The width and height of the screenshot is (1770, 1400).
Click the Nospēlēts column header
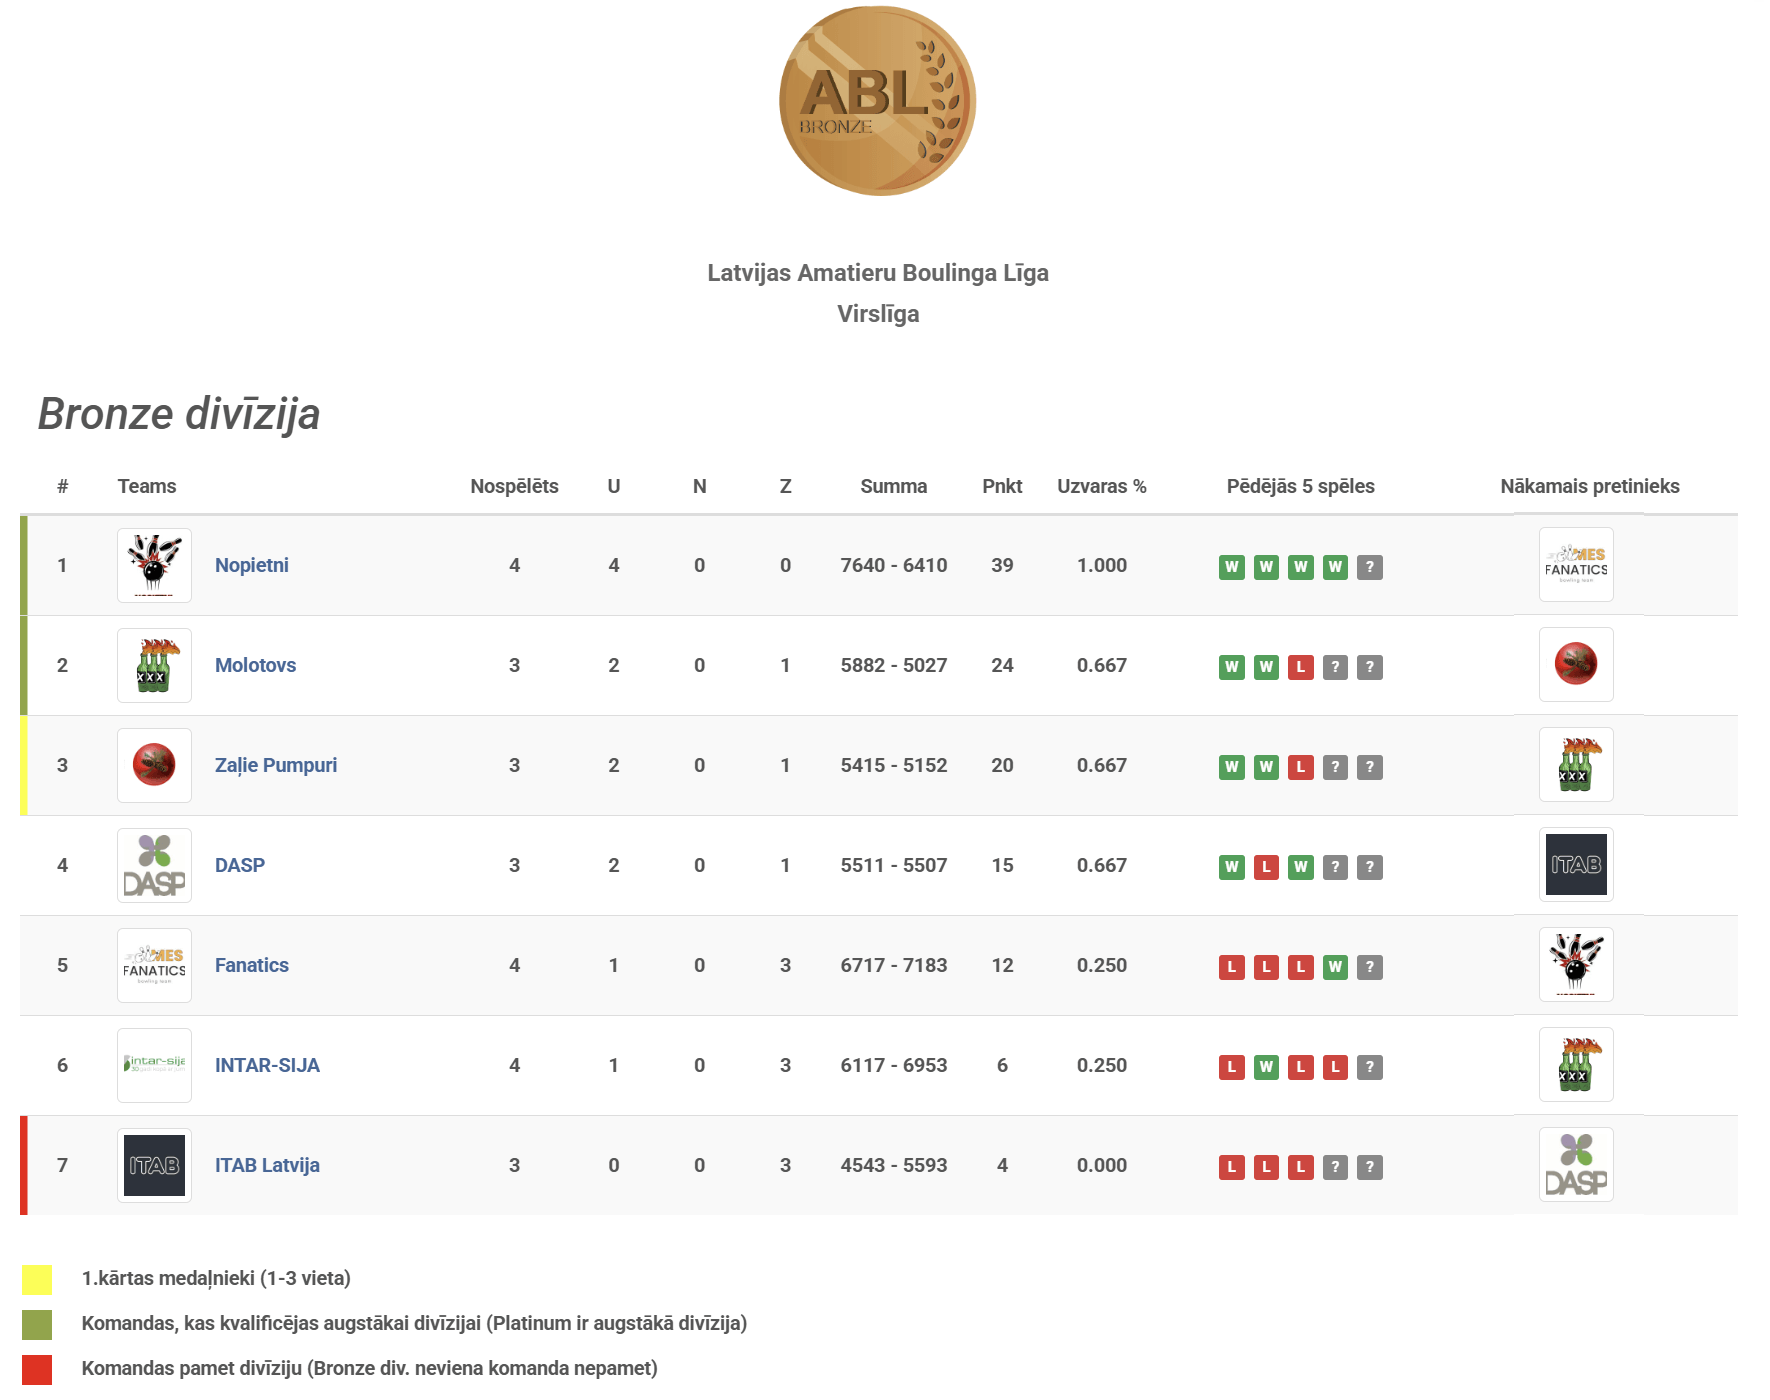point(514,486)
